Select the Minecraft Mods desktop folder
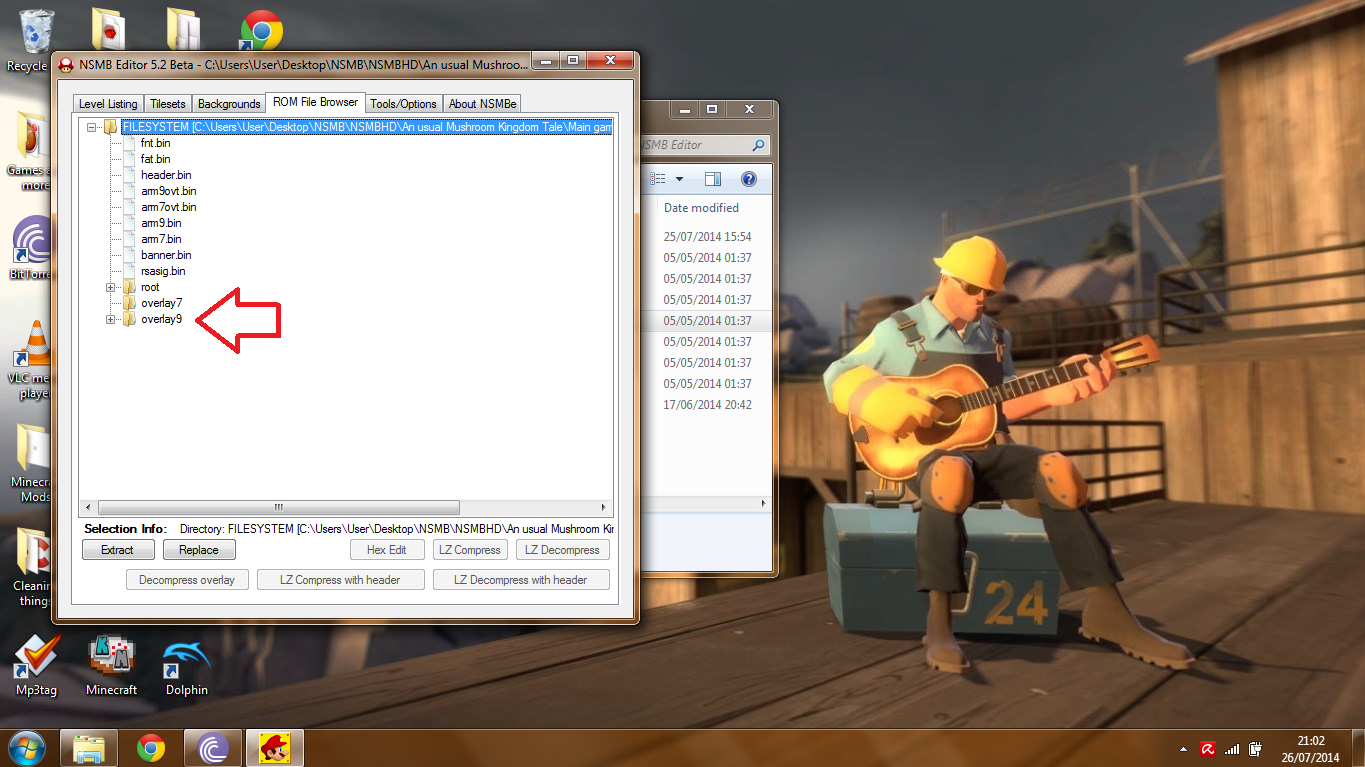 tap(30, 462)
